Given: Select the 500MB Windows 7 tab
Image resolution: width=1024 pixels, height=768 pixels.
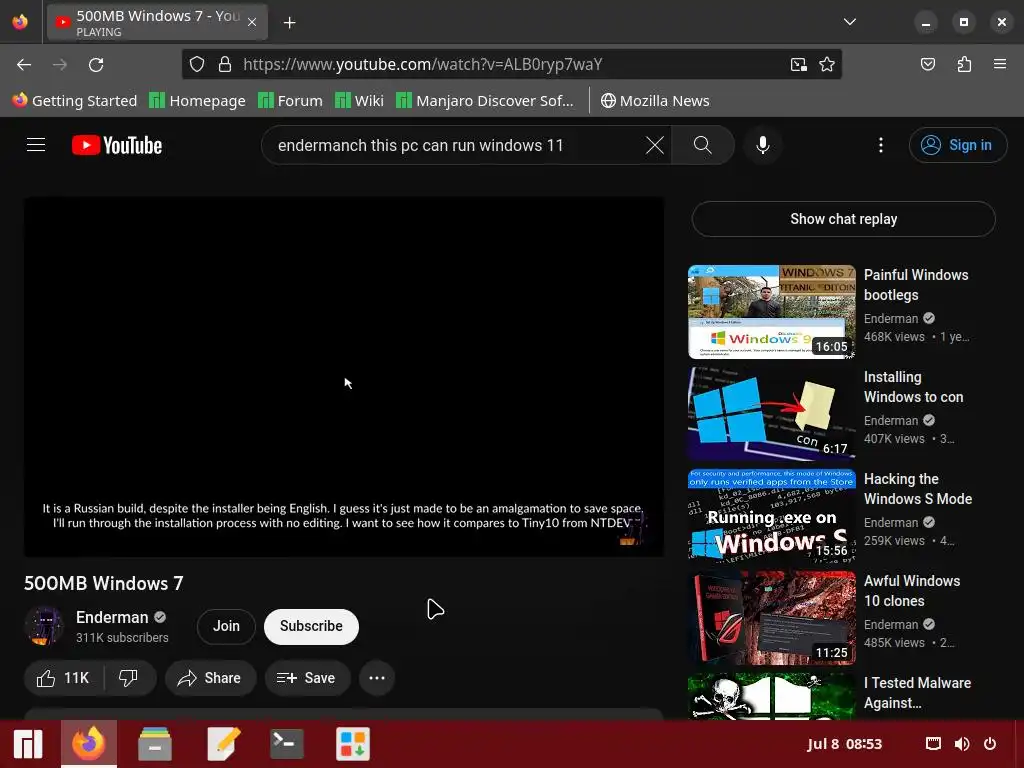Looking at the screenshot, I should 157,22.
